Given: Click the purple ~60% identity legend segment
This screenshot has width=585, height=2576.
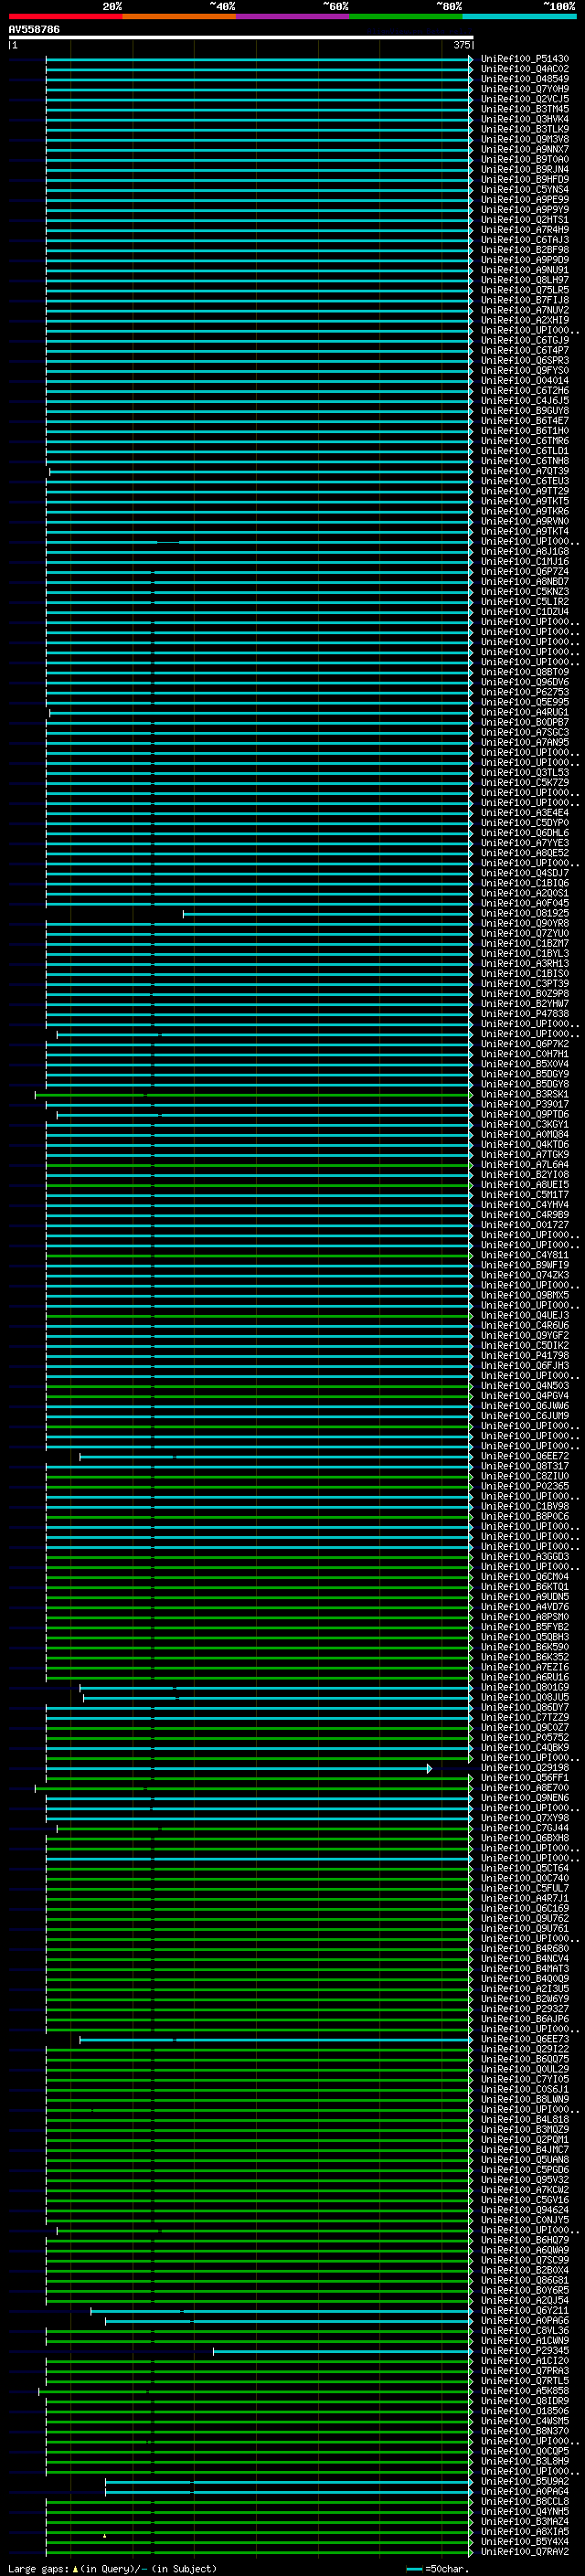Looking at the screenshot, I should click(293, 16).
